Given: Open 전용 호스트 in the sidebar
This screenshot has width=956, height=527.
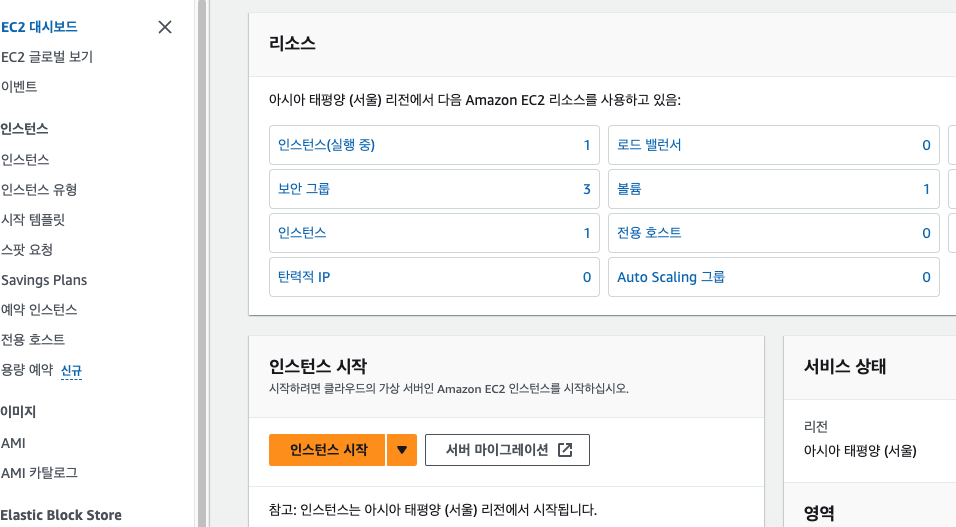Looking at the screenshot, I should pyautogui.click(x=33, y=340).
